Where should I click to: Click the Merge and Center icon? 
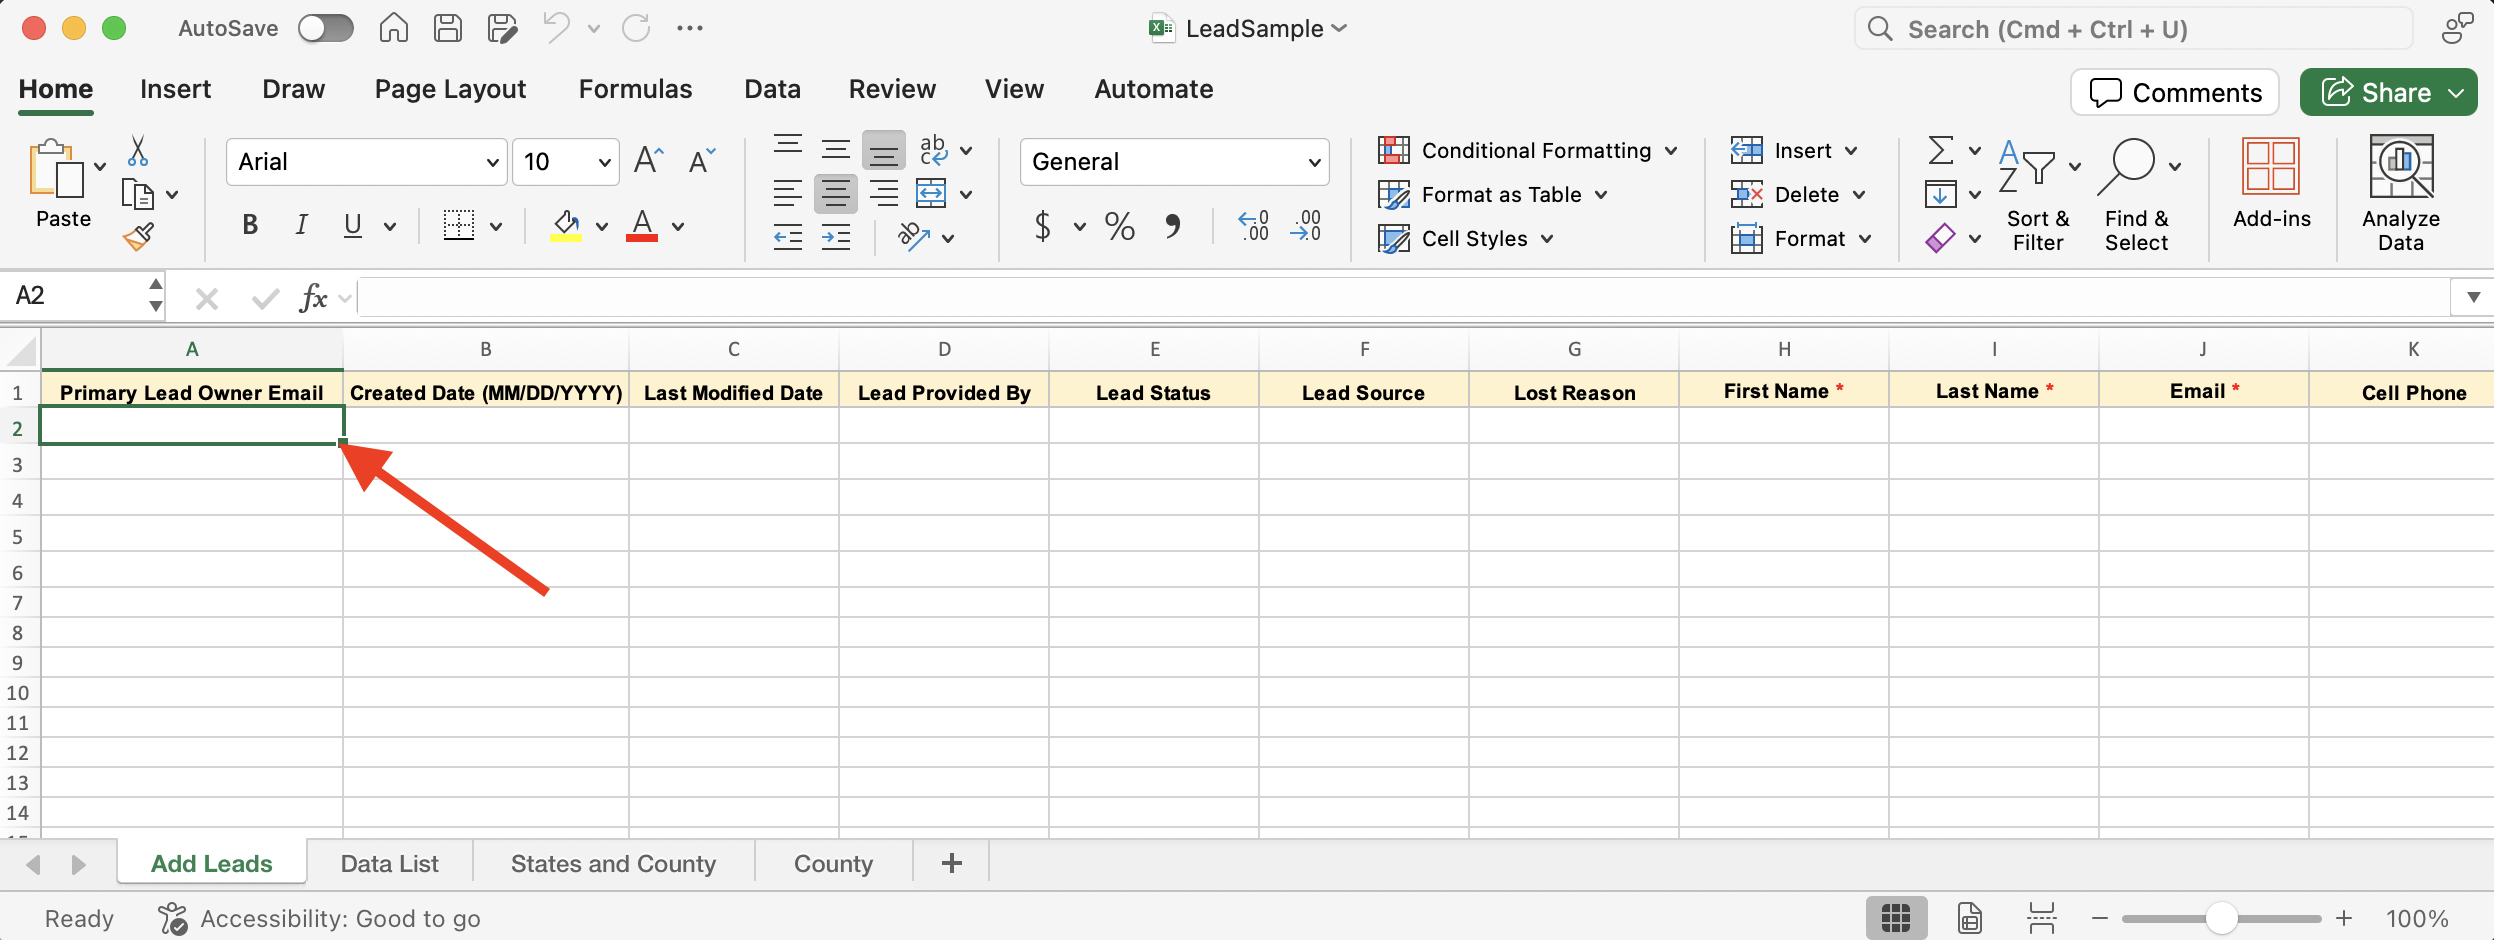931,193
